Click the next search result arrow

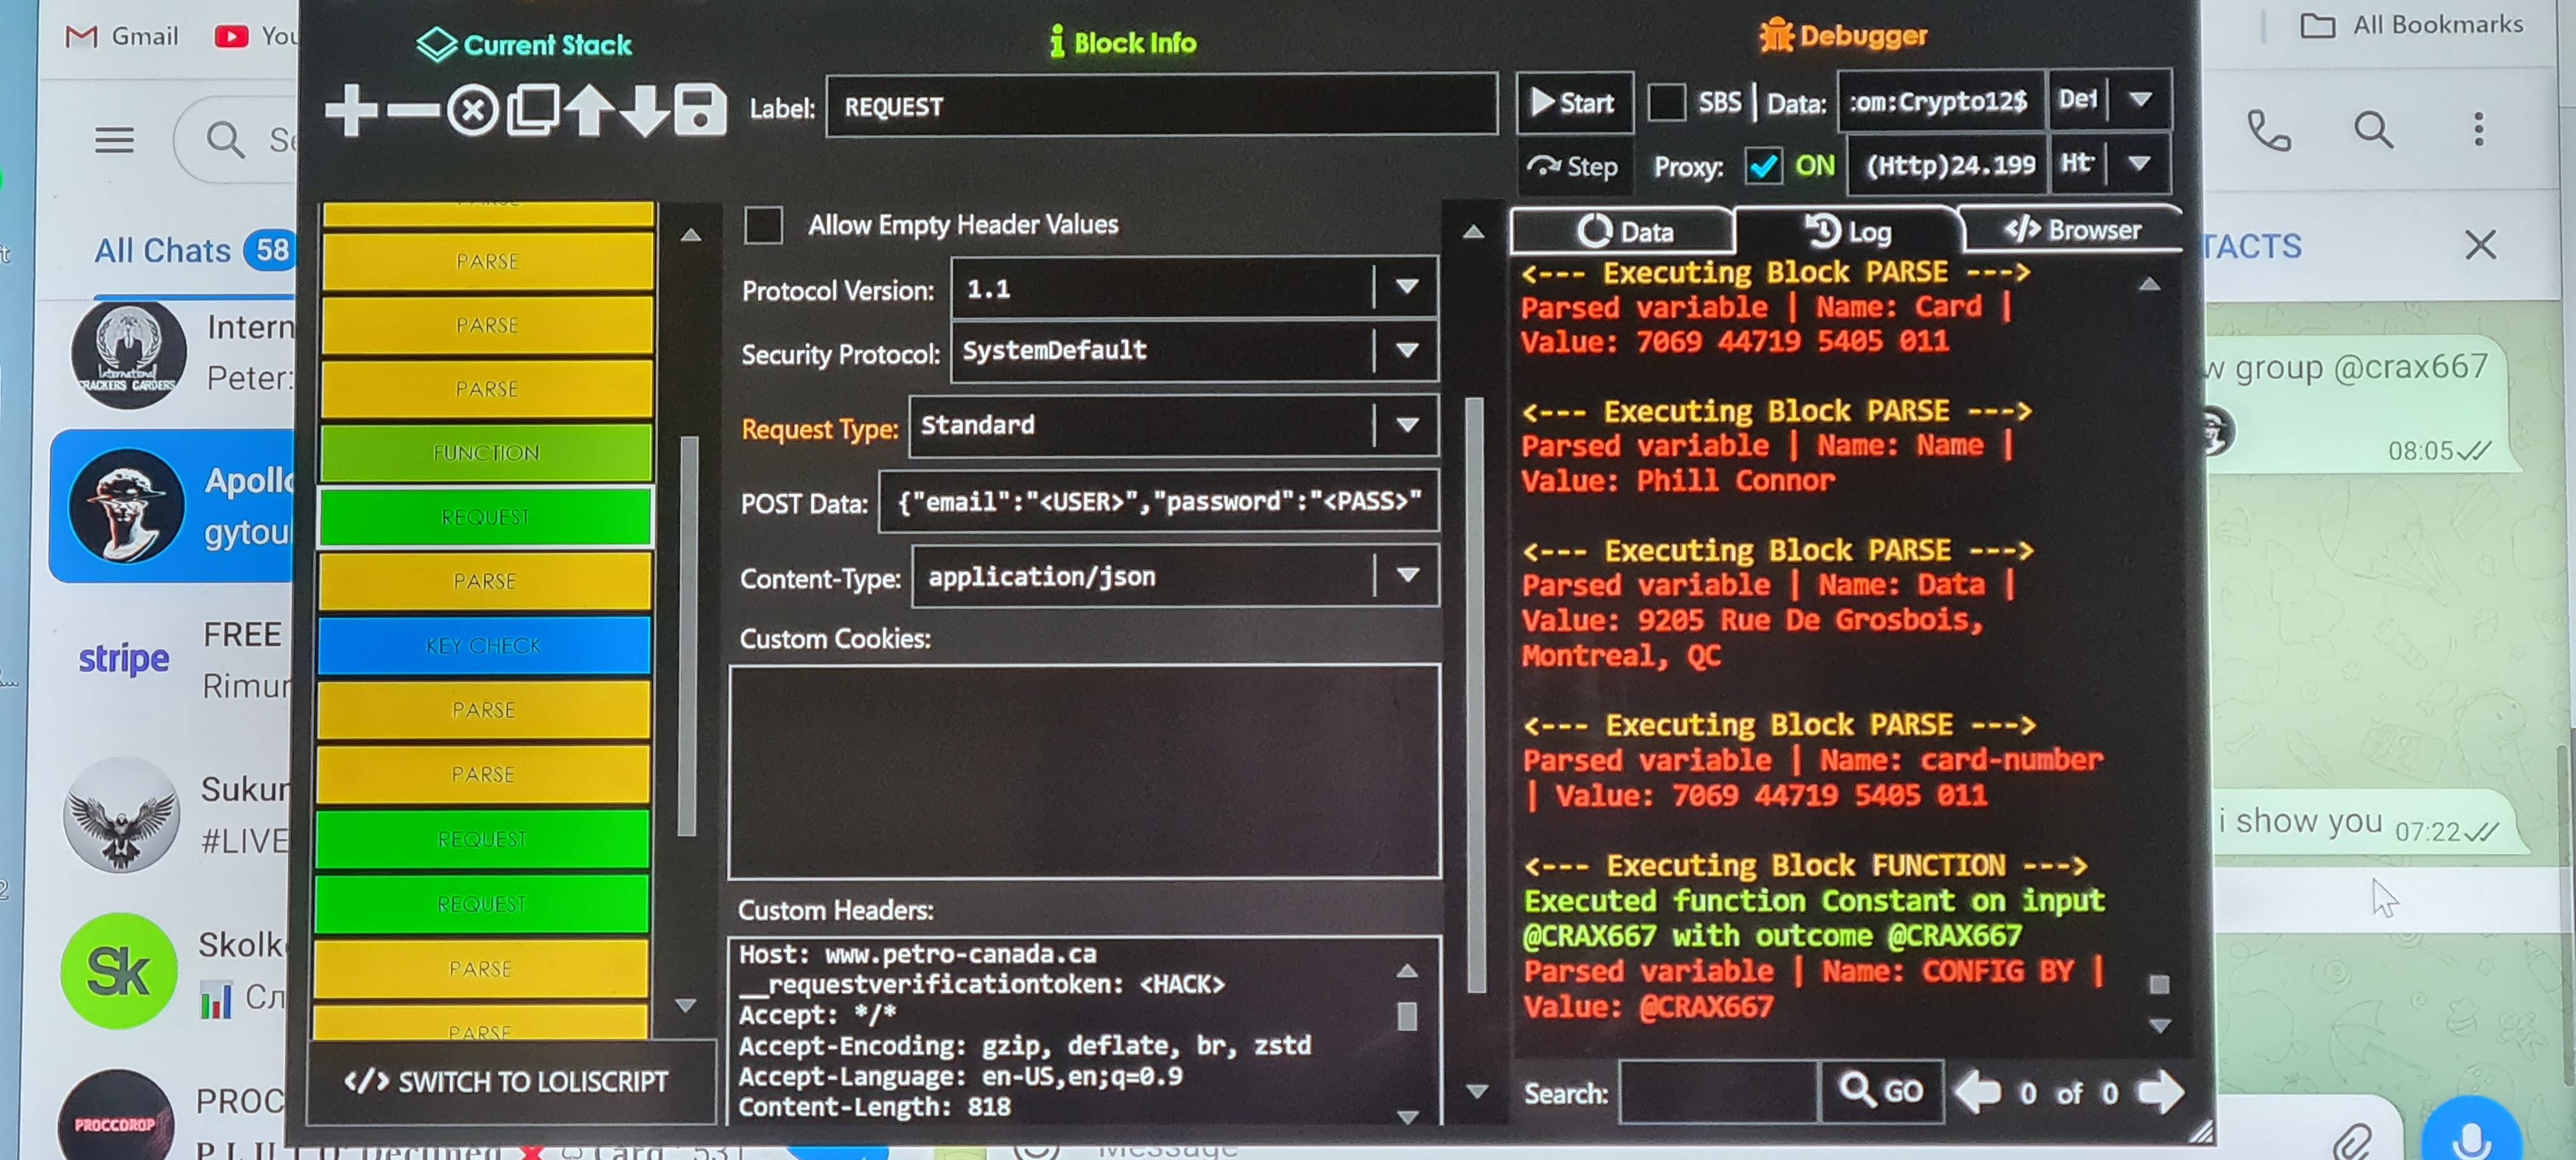click(x=2160, y=1091)
